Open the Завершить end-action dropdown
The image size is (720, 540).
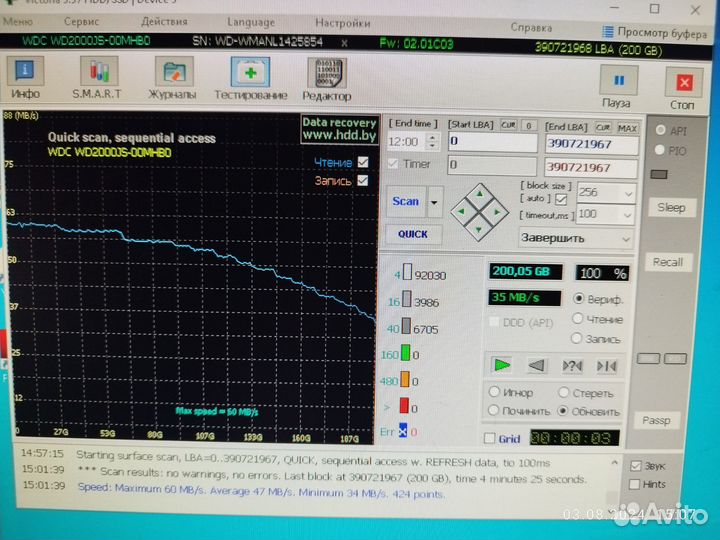coord(576,239)
